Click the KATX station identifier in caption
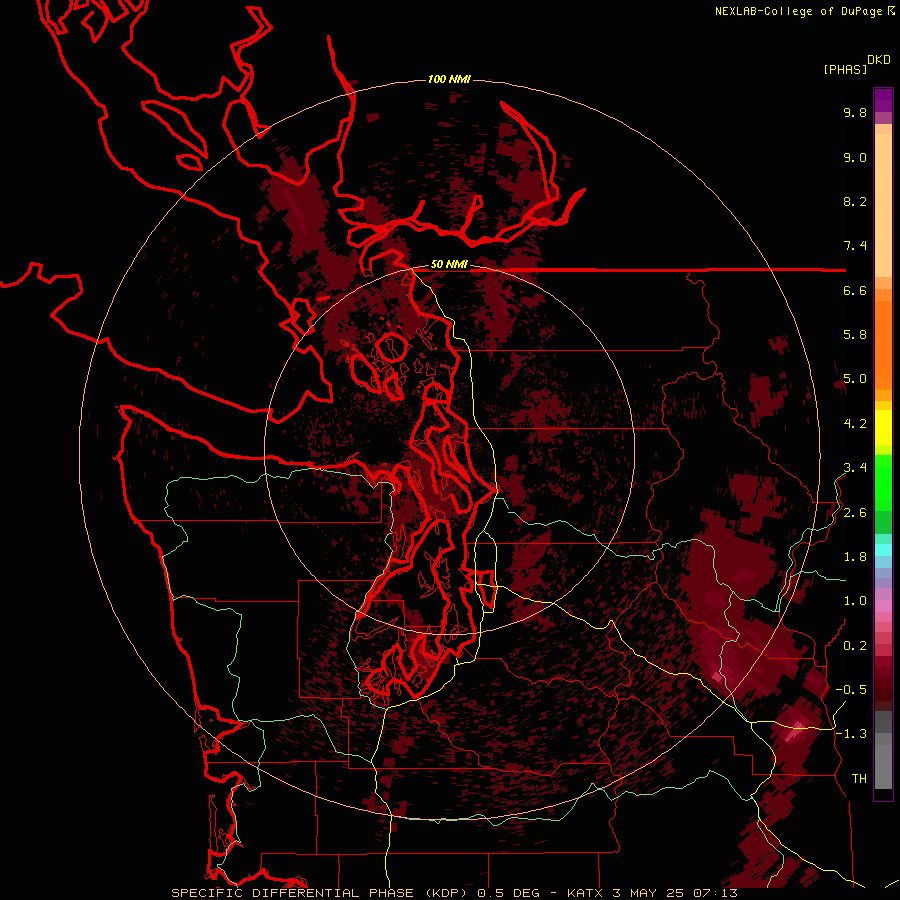900x900 pixels. pos(585,893)
